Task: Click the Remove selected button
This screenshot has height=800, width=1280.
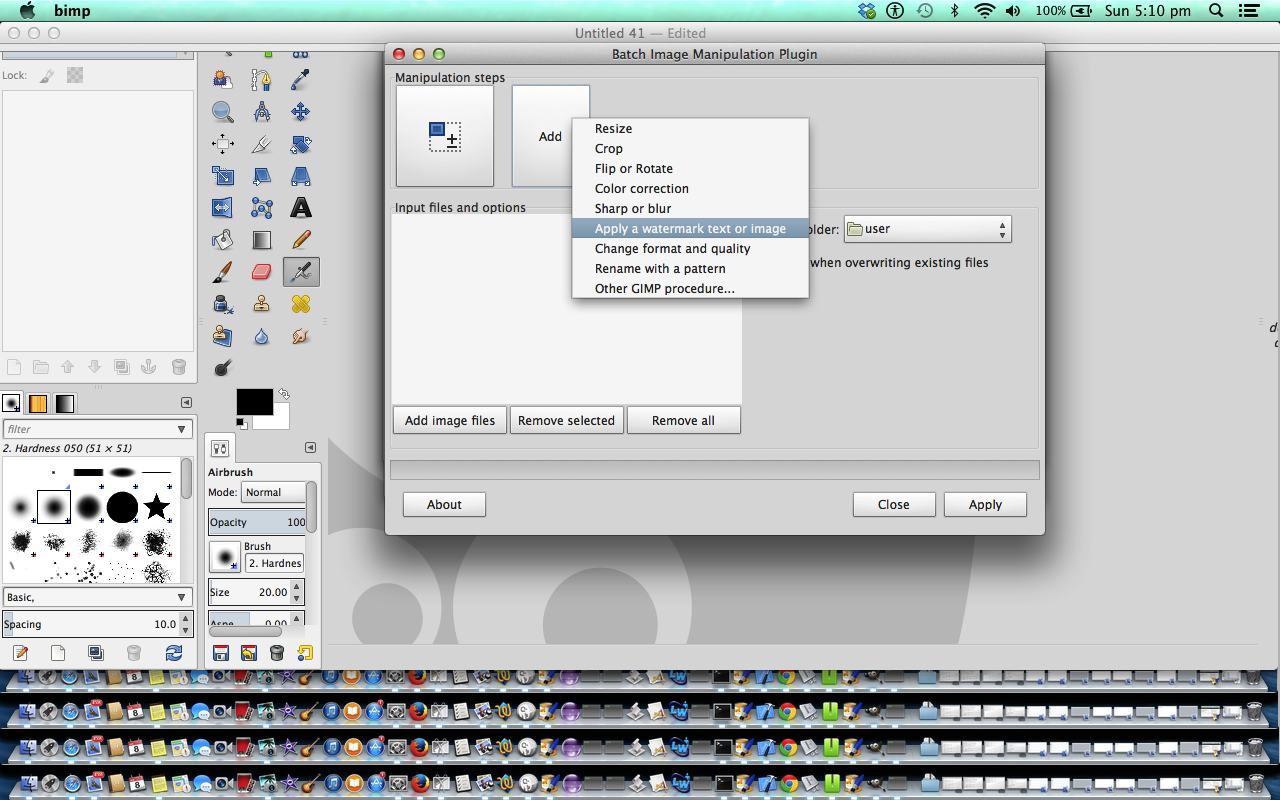Action: click(566, 420)
